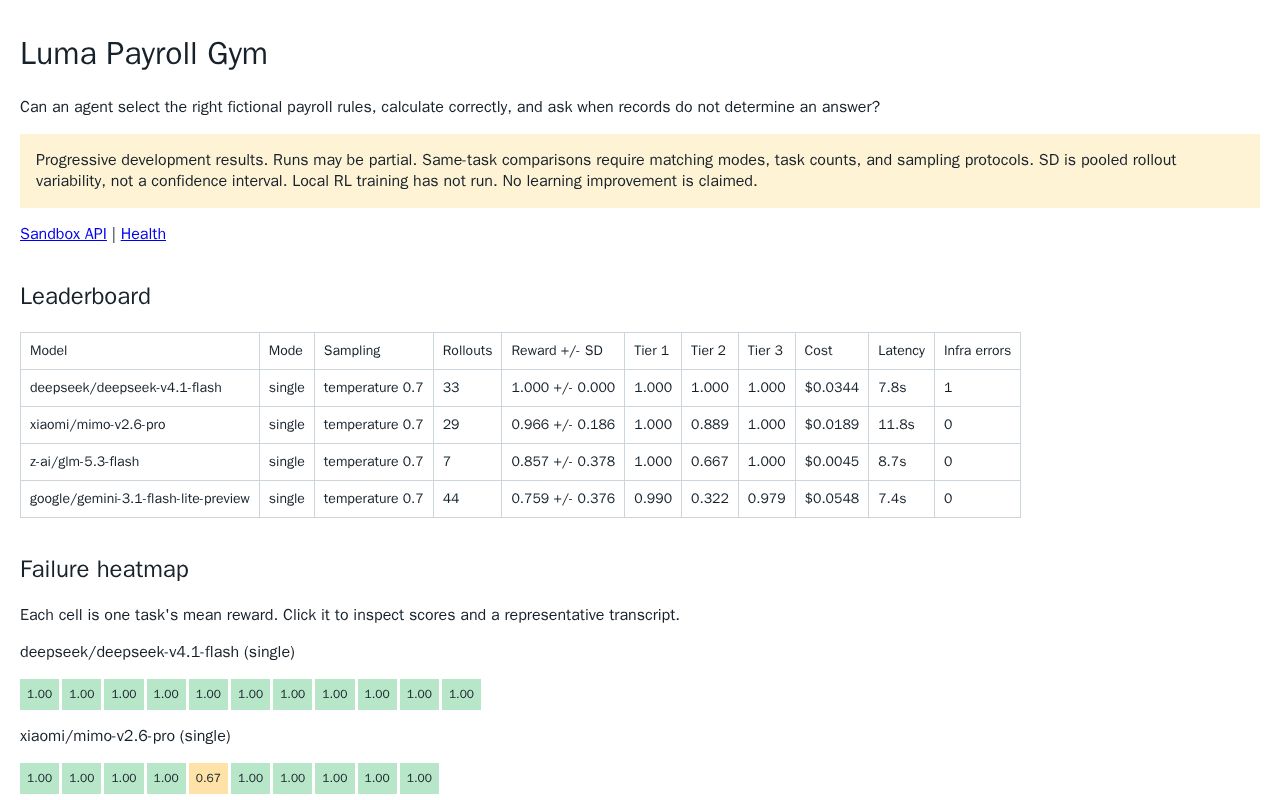This screenshot has height=800, width=1280.
Task: Click the reward value 0.857 +/- 0.378
Action: click(563, 462)
